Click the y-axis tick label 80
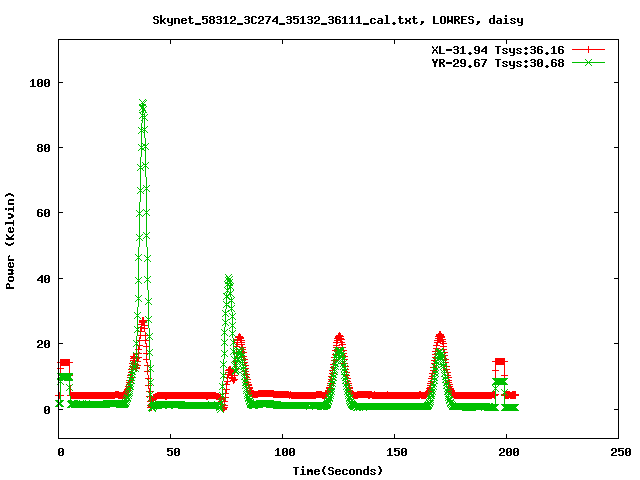 (43, 148)
